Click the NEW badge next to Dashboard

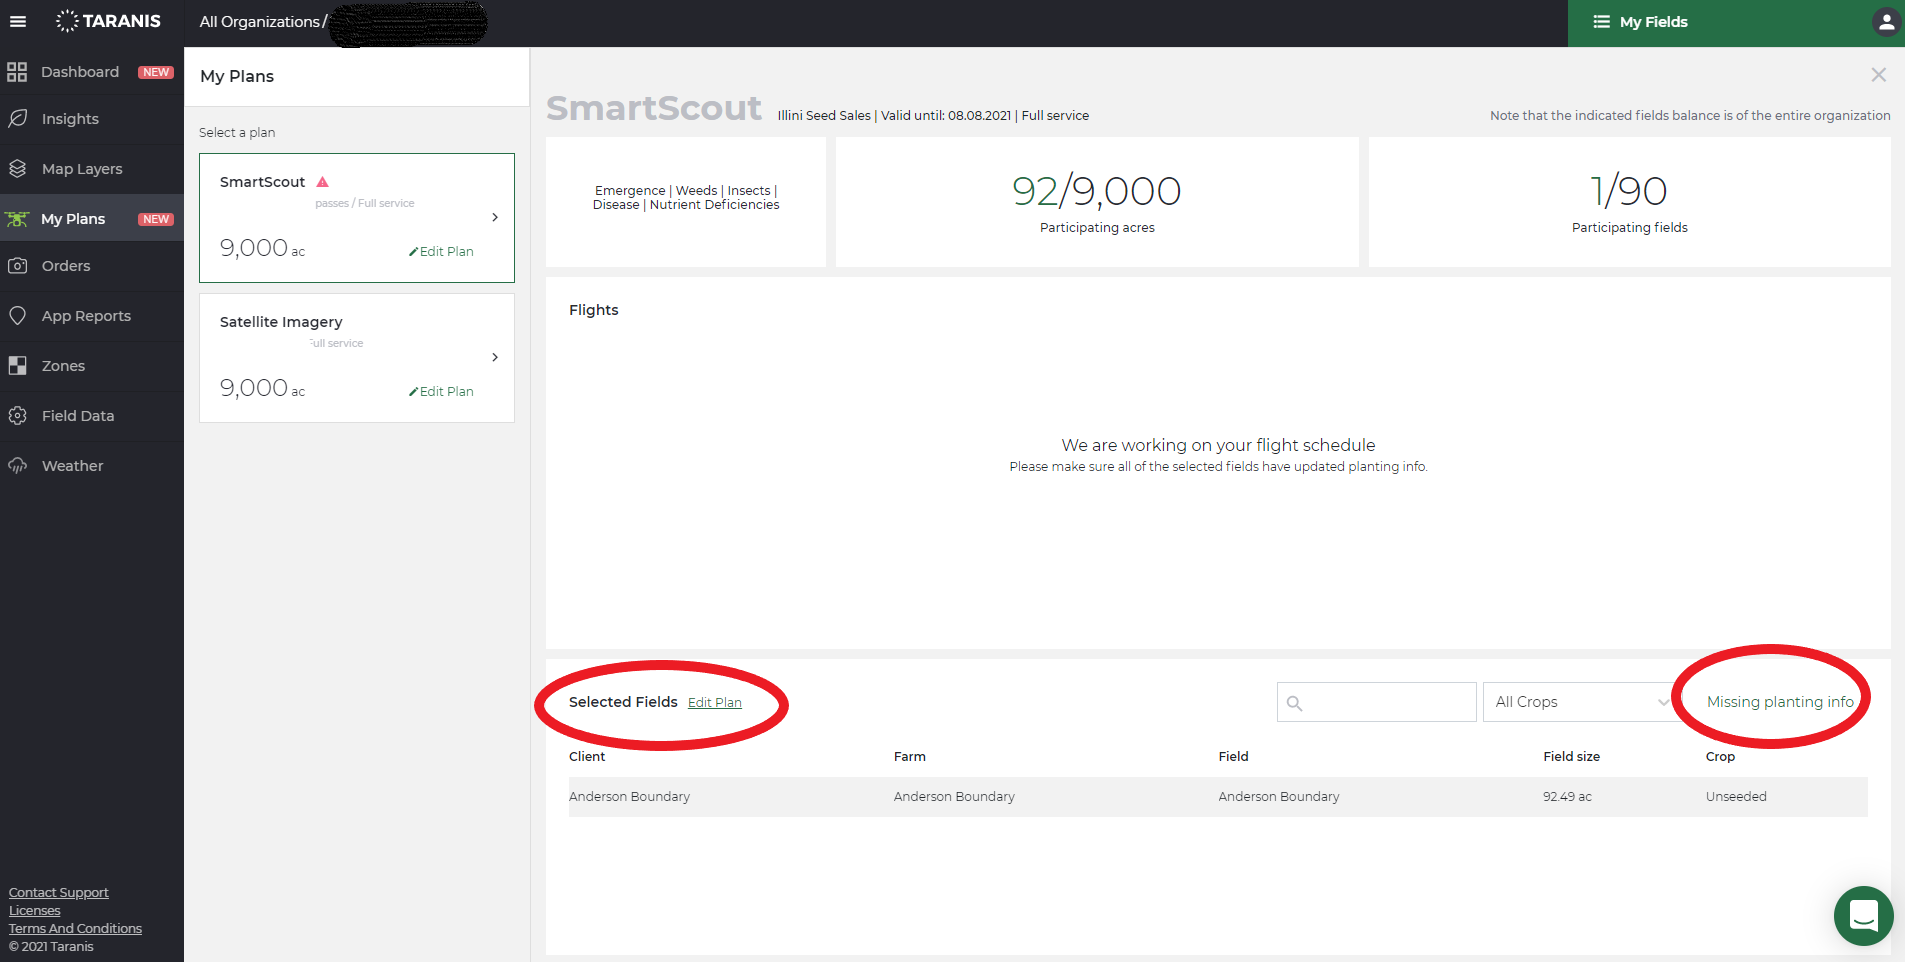(156, 72)
